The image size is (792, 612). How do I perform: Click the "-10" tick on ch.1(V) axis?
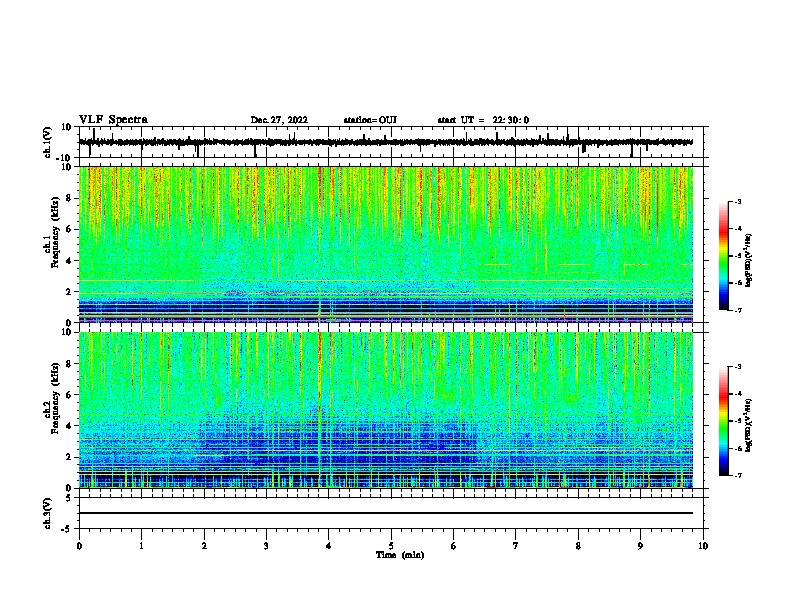[65, 158]
